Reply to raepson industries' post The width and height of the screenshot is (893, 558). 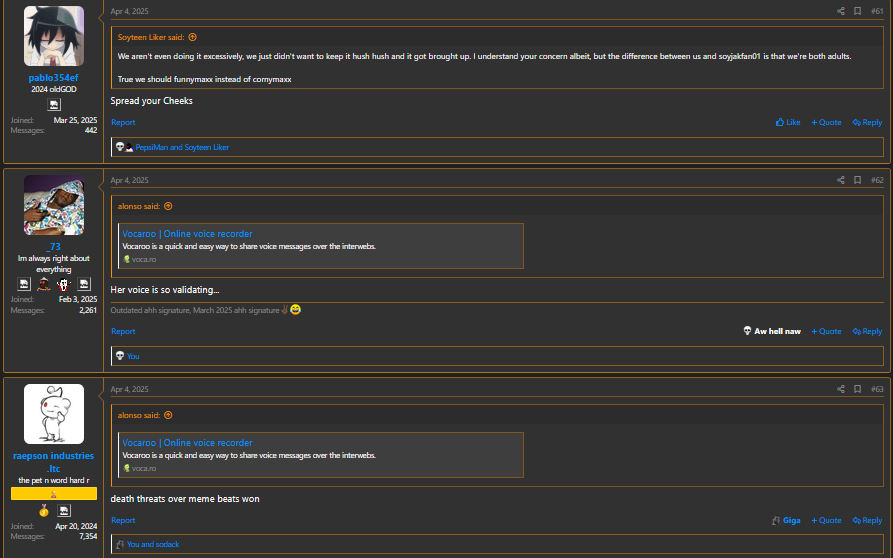click(x=867, y=520)
